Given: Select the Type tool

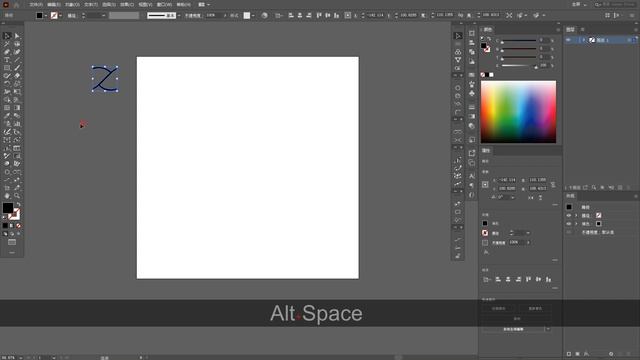Looking at the screenshot, I should (x=7, y=60).
